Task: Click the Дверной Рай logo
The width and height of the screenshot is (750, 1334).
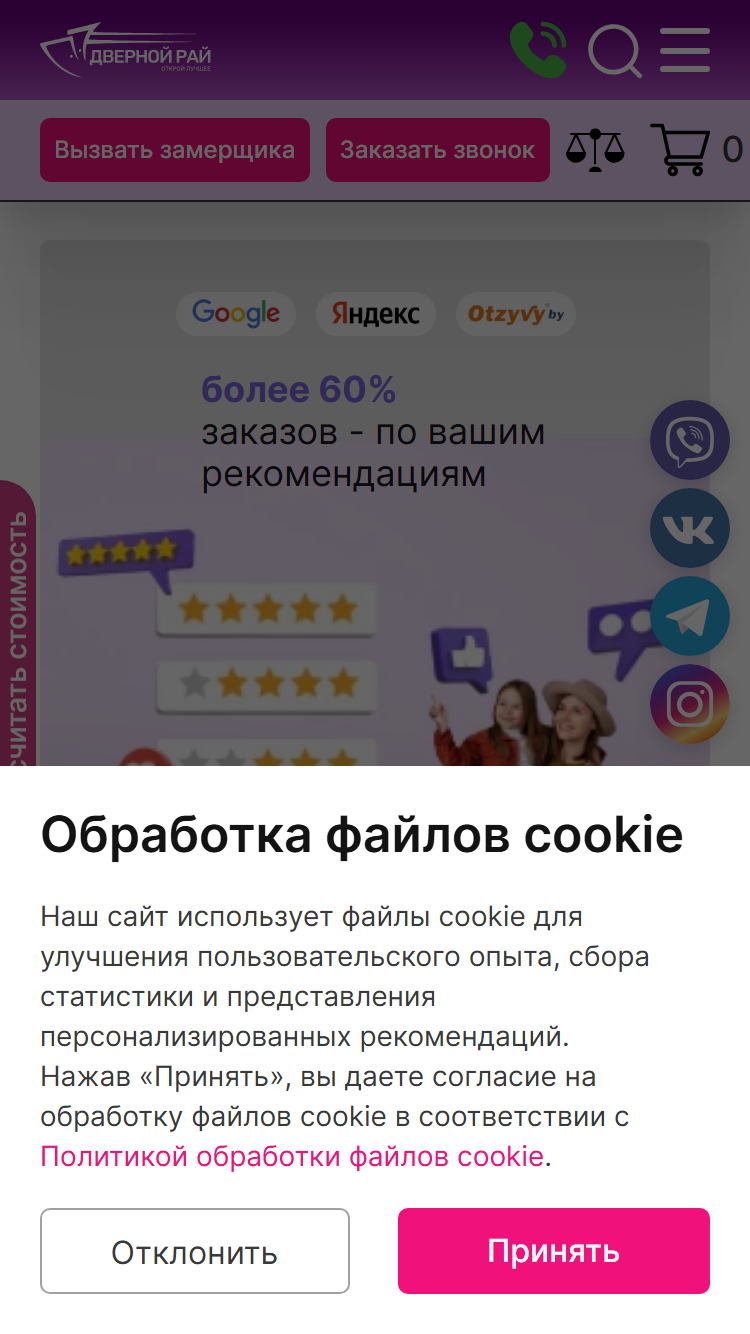Action: point(126,50)
